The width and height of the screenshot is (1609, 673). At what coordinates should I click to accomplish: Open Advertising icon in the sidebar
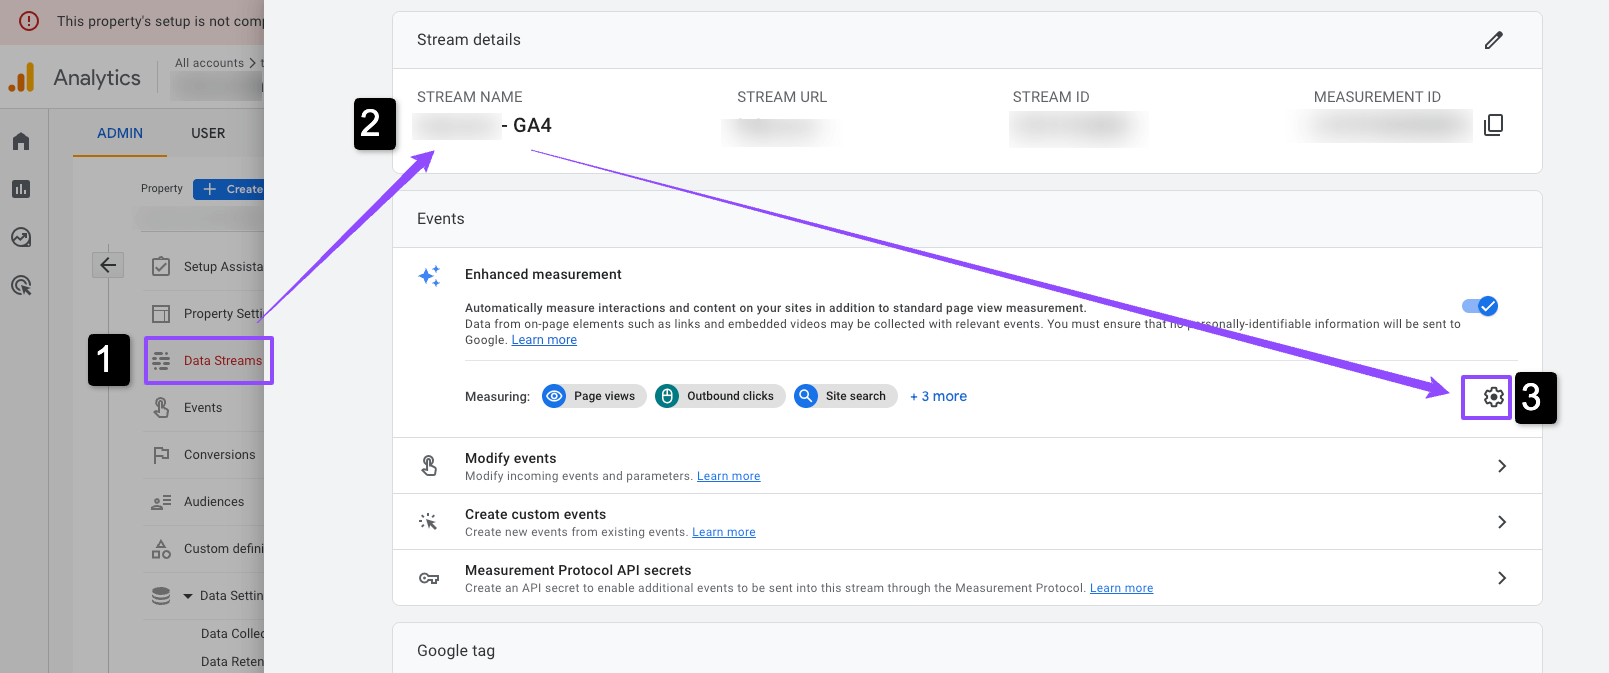pos(21,285)
